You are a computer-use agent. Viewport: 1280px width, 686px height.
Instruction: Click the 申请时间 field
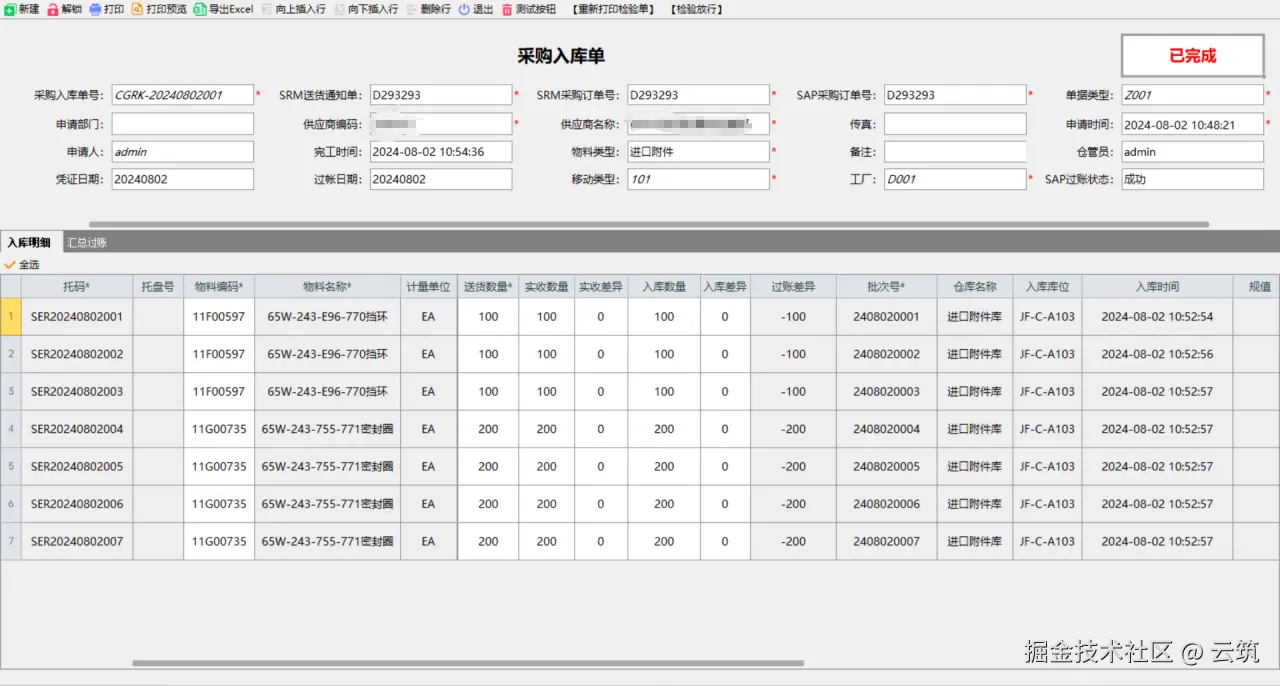pos(1192,124)
